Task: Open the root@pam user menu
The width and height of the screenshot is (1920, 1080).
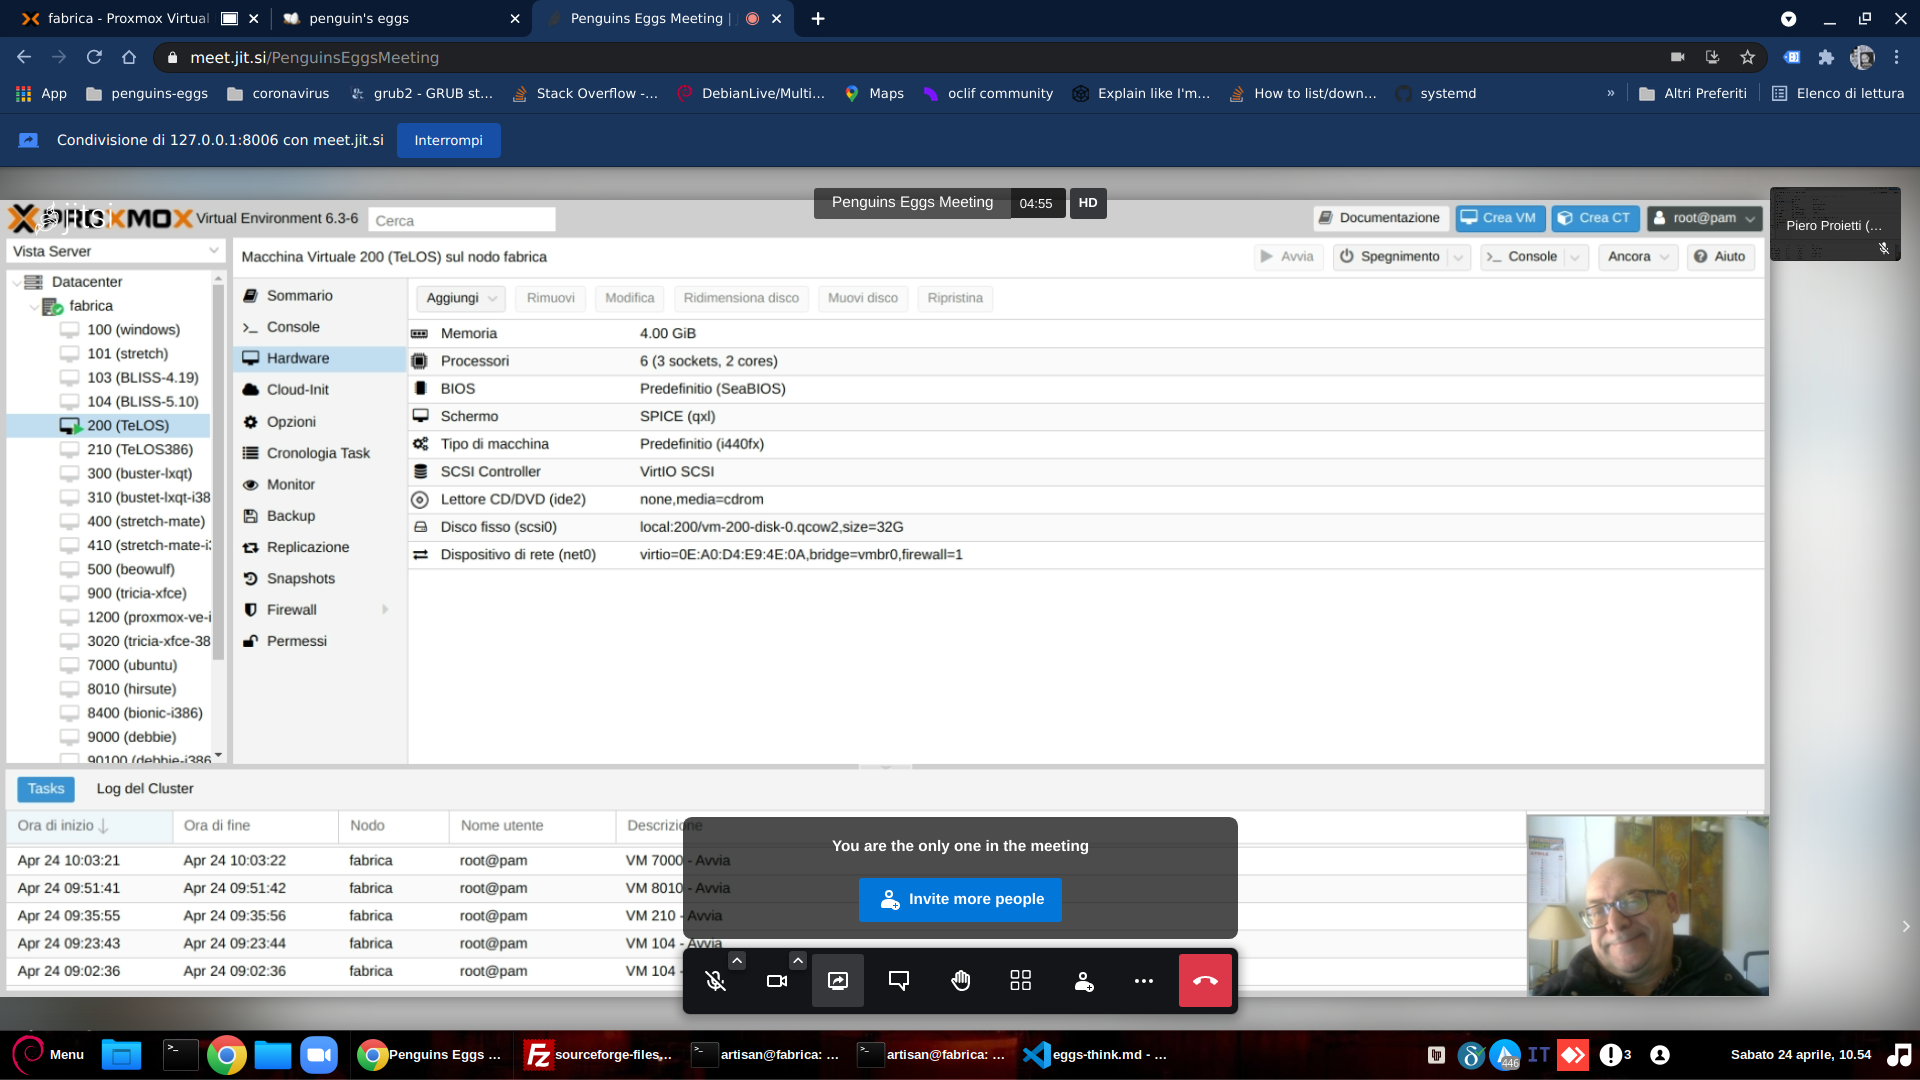Action: click(1704, 218)
